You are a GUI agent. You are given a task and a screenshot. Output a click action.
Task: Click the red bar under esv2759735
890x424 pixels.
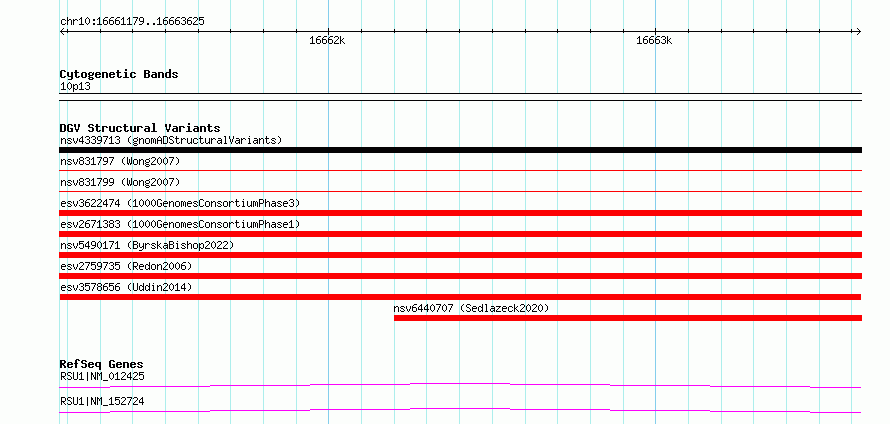pos(460,276)
